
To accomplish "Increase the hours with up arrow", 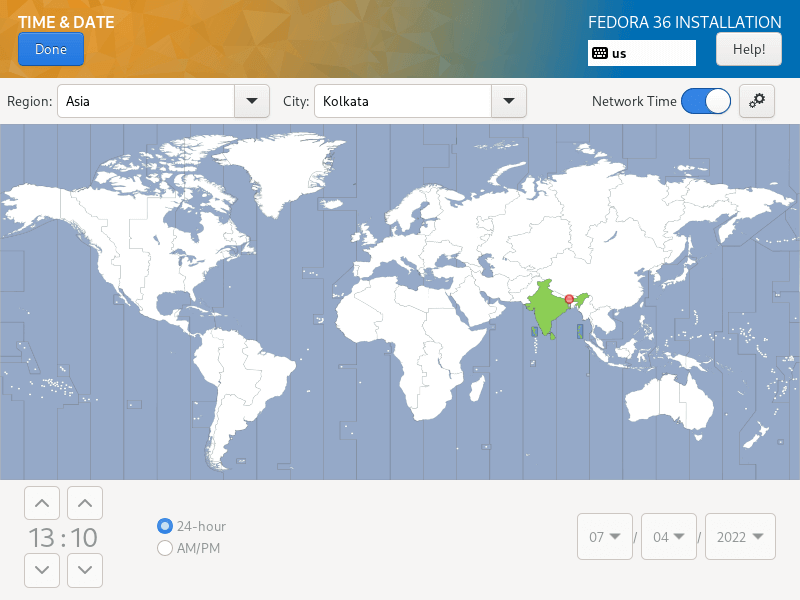I will click(42, 503).
